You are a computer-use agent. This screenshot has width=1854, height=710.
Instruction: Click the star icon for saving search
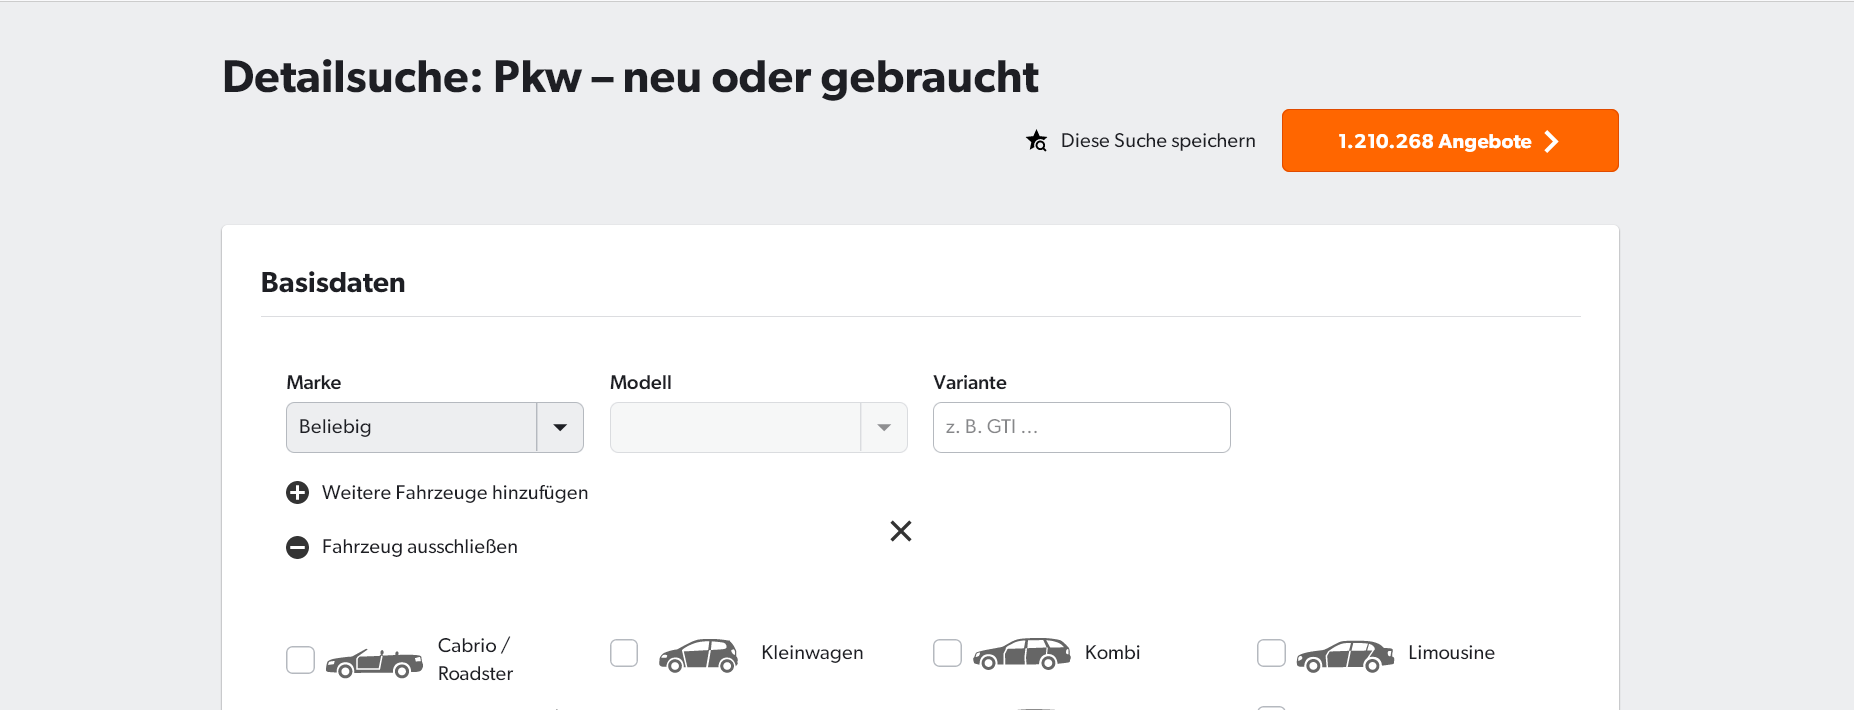click(x=1036, y=141)
